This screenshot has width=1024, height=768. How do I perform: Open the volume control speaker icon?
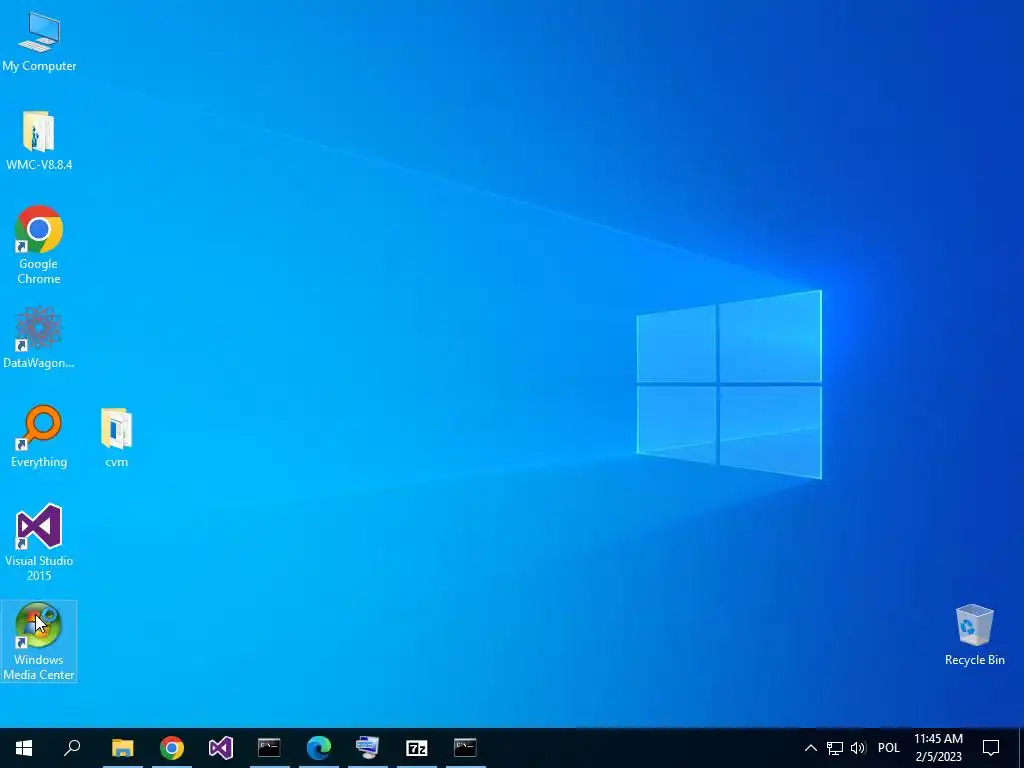[858, 748]
